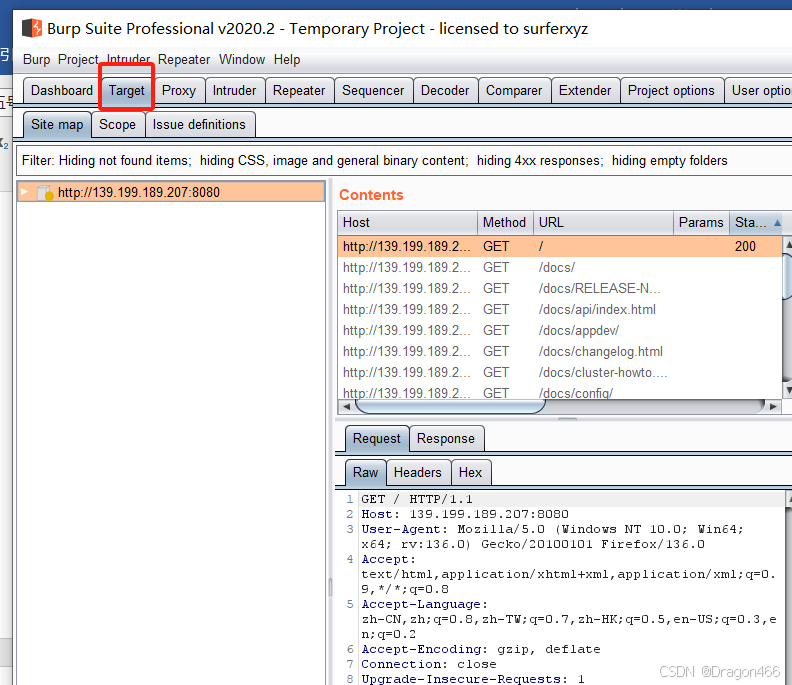
Task: Sort contents by the Method column header
Action: pyautogui.click(x=504, y=223)
